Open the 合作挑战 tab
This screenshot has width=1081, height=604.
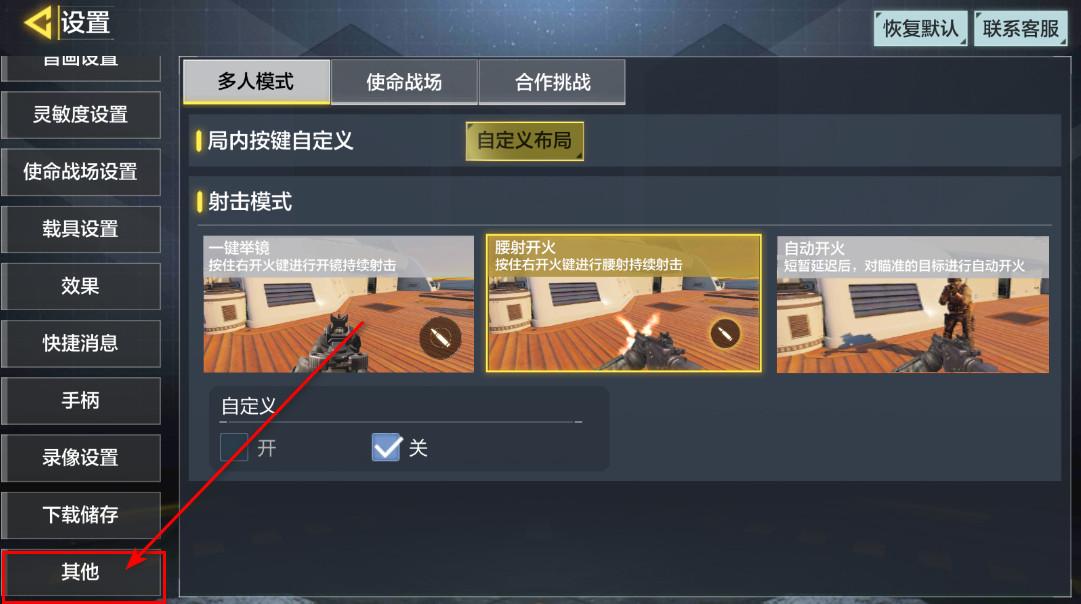coord(552,82)
